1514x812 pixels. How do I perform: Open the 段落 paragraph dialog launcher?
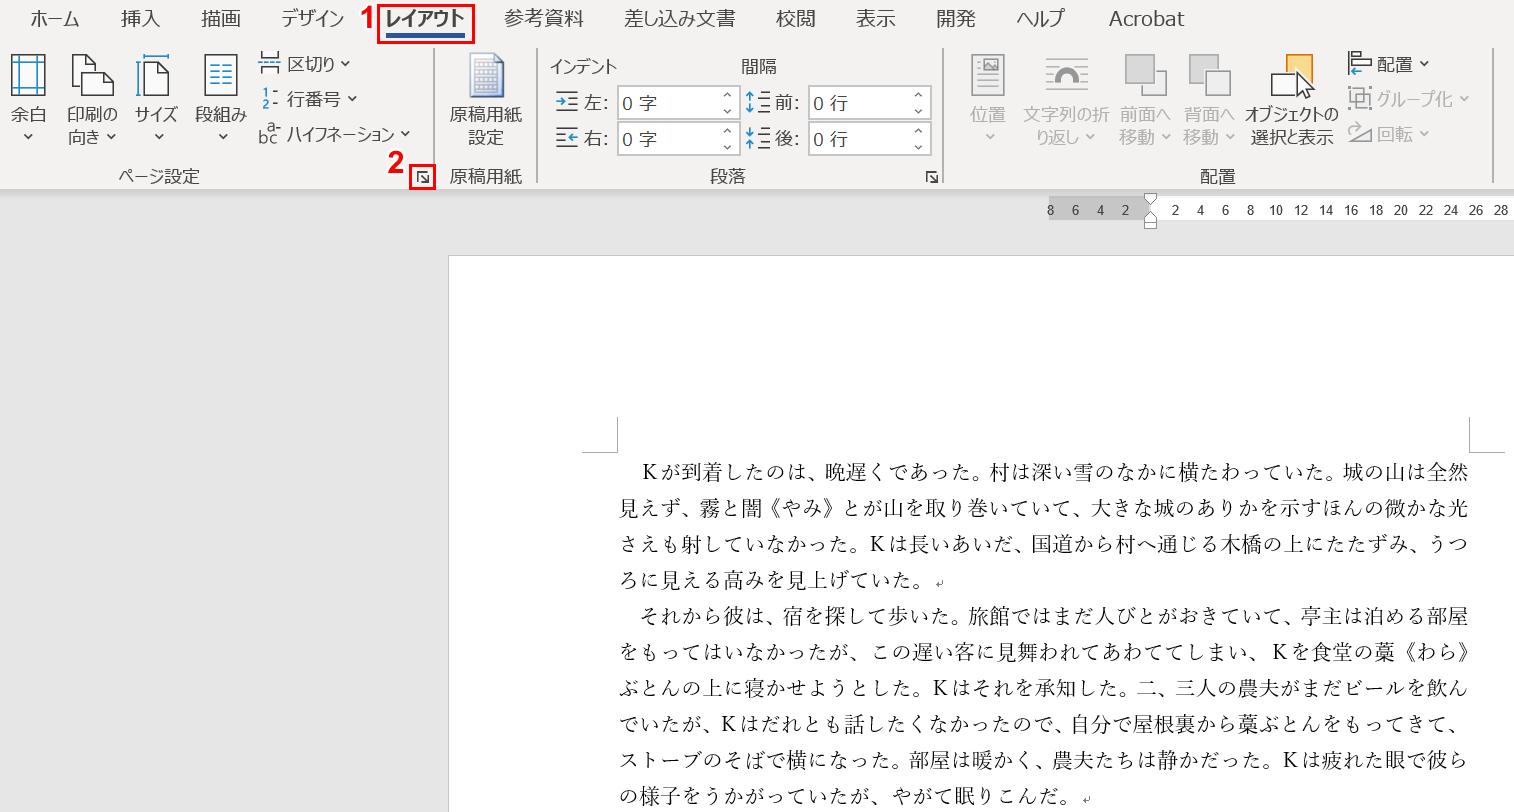coord(931,177)
